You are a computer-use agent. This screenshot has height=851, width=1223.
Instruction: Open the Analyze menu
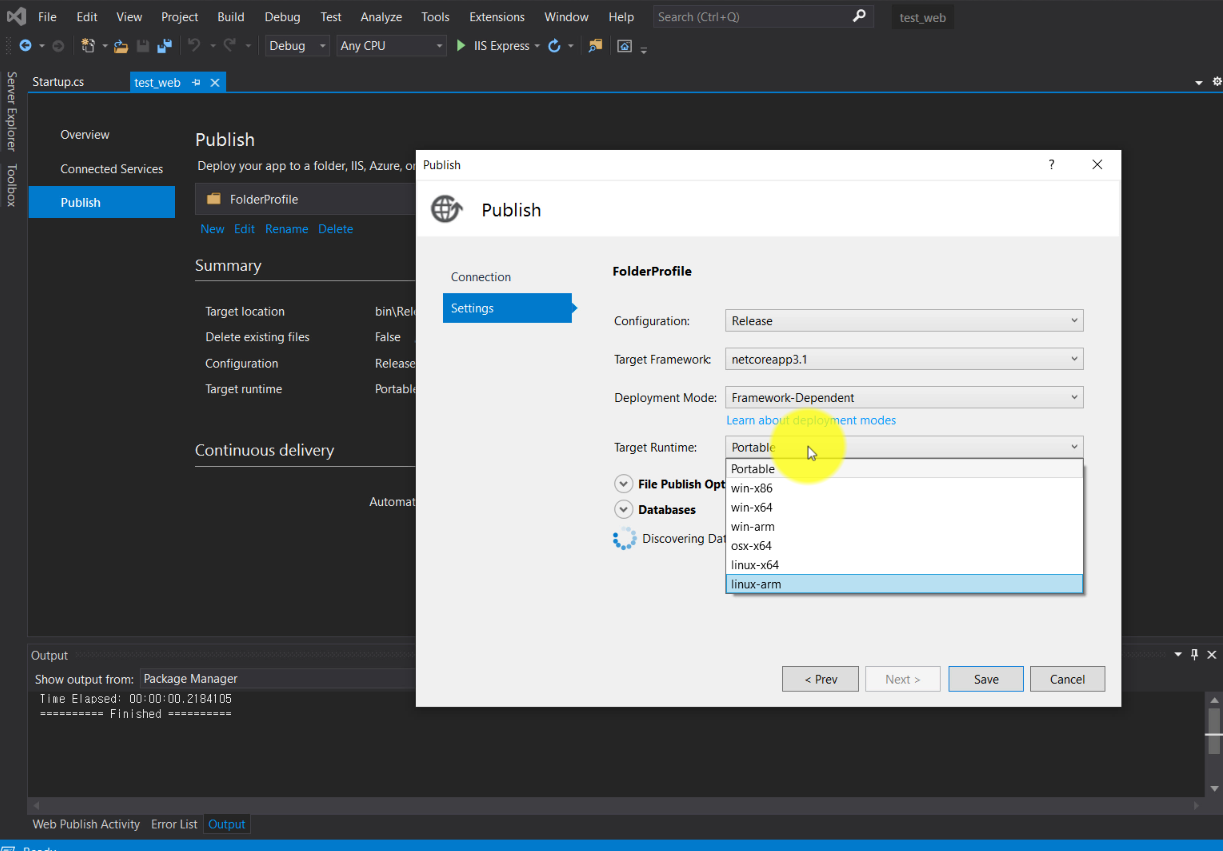(x=381, y=17)
